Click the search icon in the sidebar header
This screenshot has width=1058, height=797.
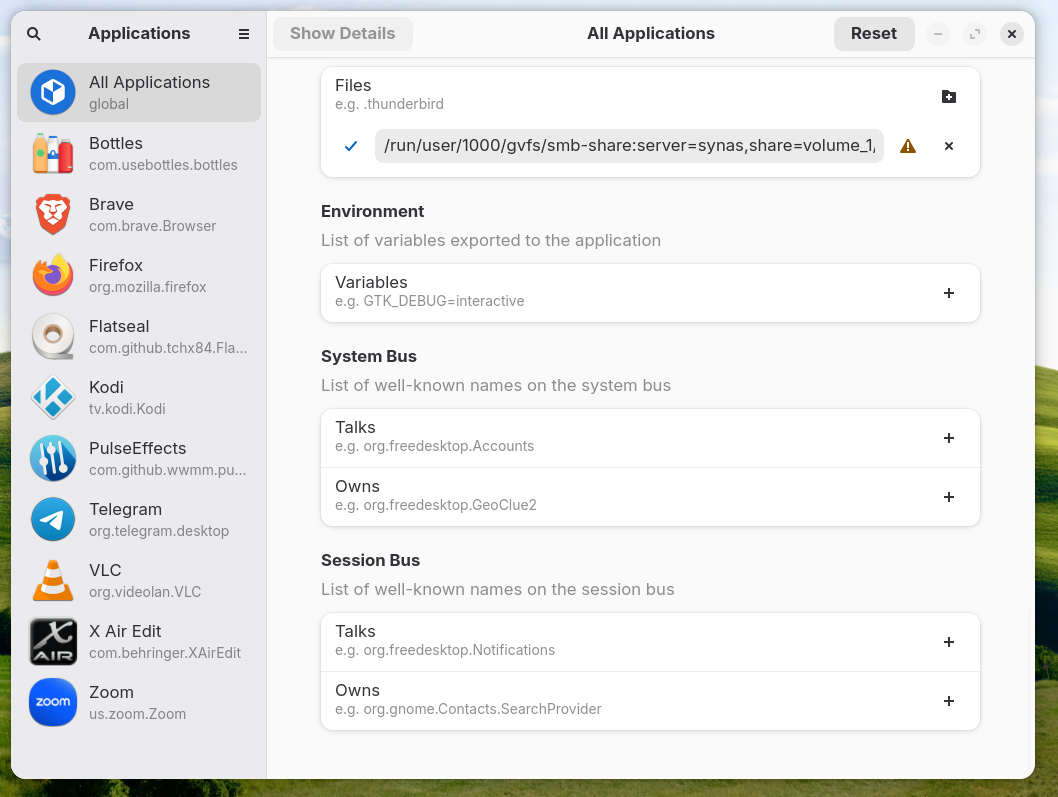[34, 34]
